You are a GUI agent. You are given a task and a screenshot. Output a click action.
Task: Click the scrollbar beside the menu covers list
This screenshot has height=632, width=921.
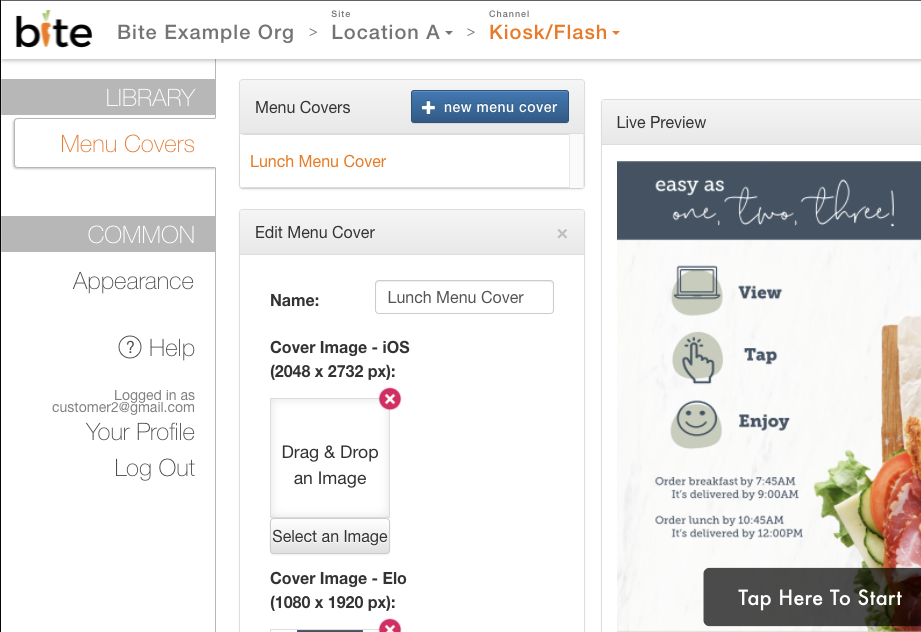tap(578, 161)
